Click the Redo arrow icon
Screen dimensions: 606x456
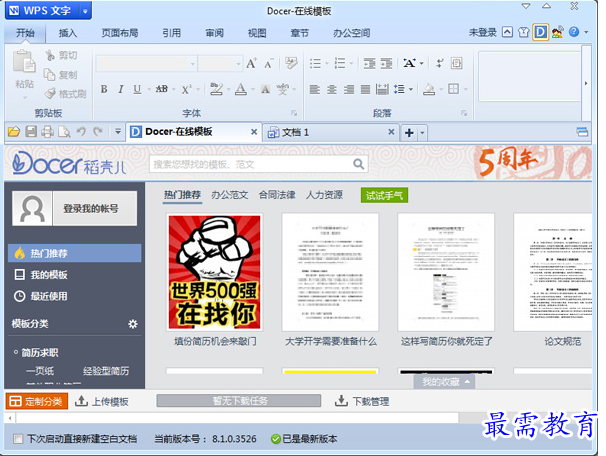pos(98,132)
